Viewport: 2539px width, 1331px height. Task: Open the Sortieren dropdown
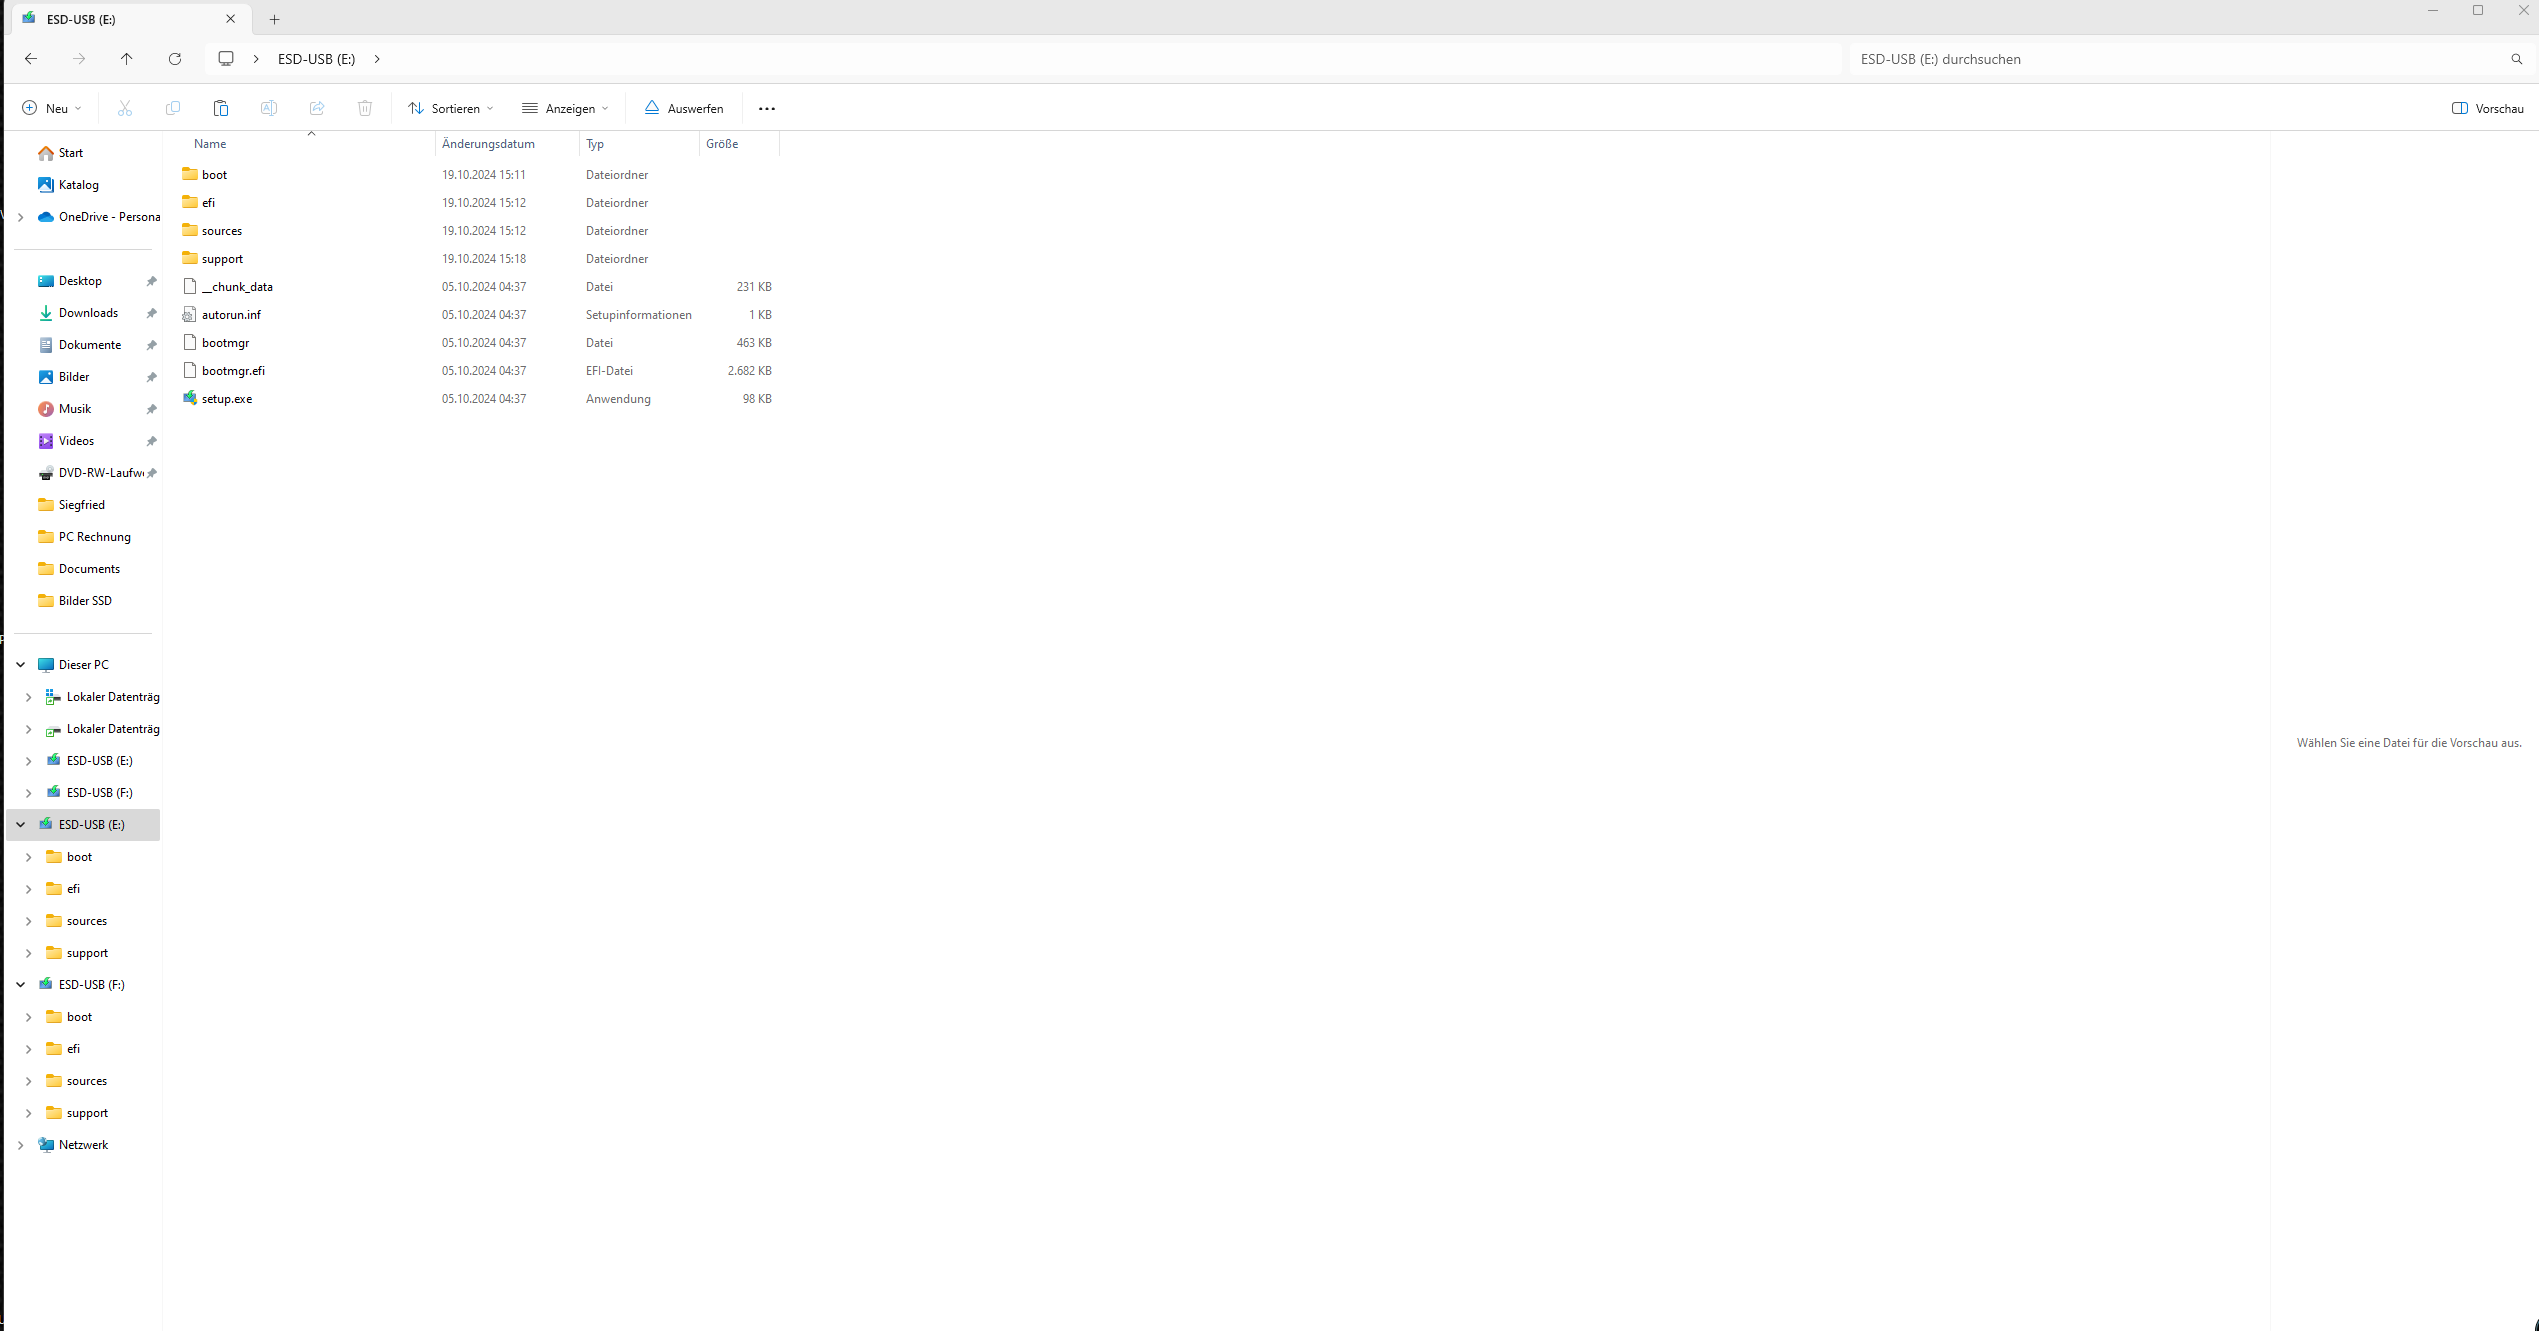[451, 108]
